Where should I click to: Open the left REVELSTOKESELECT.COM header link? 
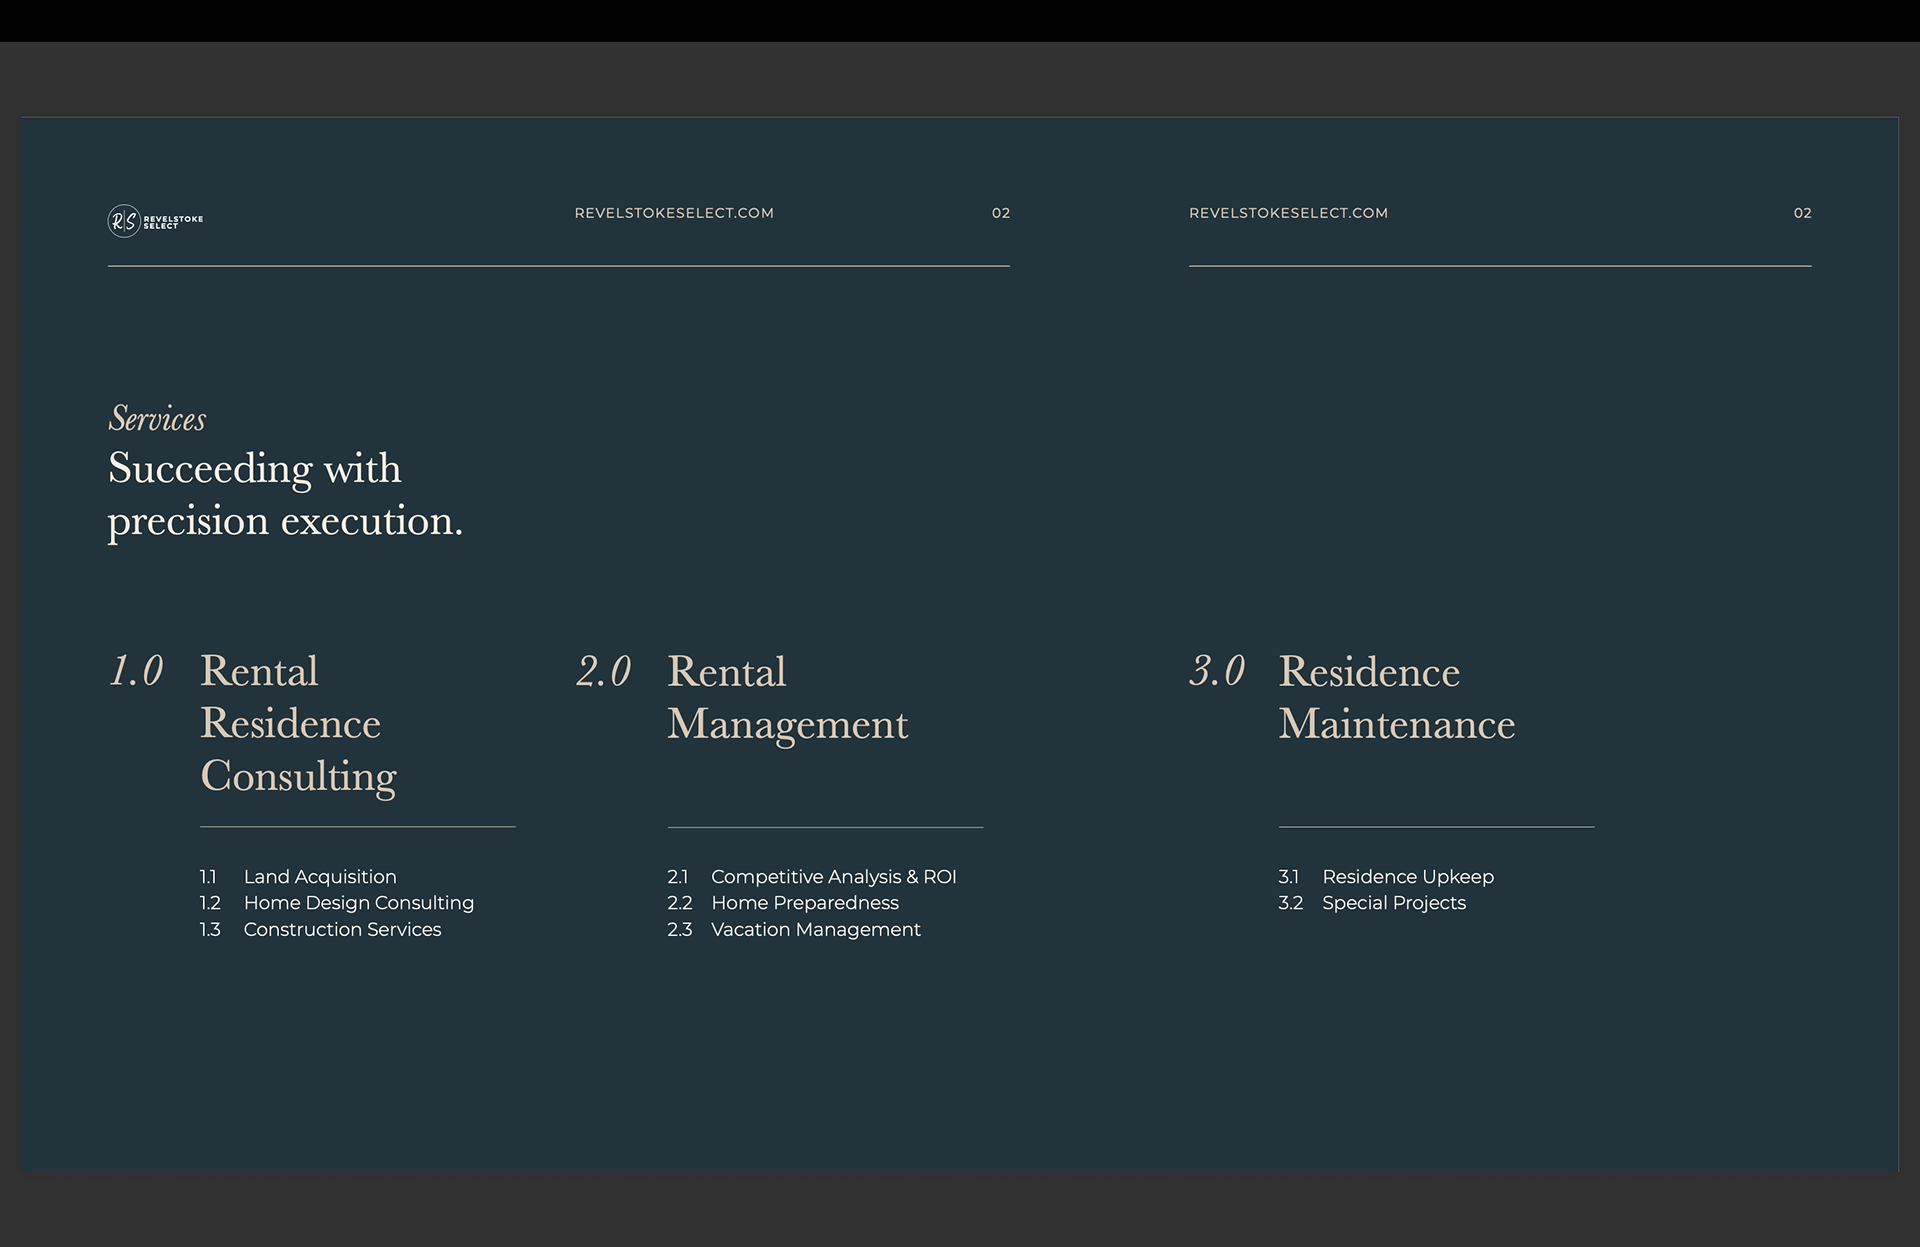coord(674,213)
